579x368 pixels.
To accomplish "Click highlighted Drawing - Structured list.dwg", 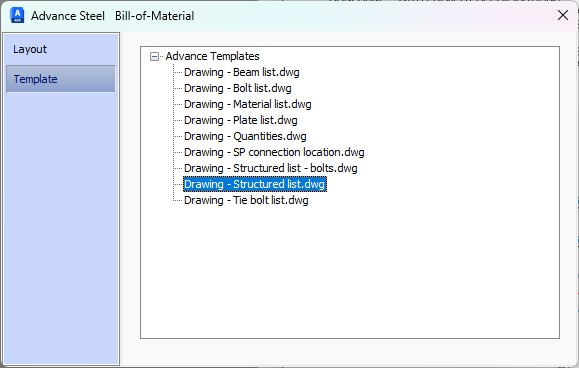I will 255,184.
